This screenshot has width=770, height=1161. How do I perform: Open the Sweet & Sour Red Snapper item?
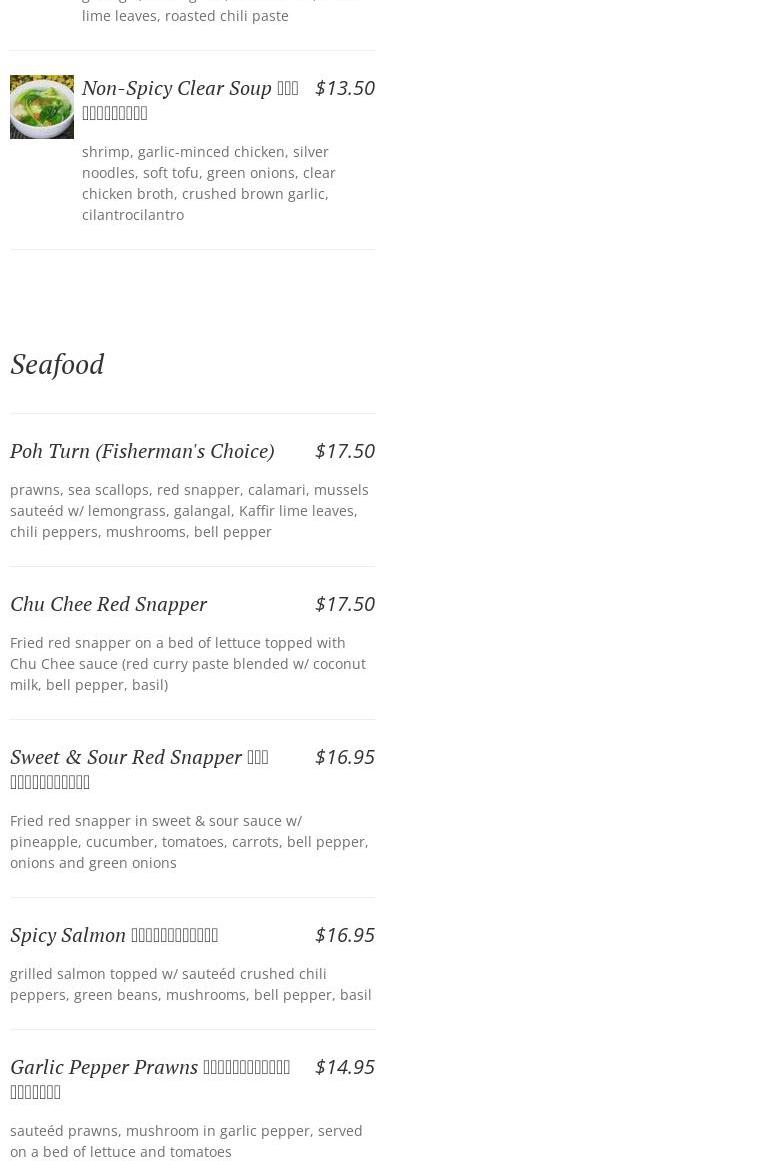139,769
